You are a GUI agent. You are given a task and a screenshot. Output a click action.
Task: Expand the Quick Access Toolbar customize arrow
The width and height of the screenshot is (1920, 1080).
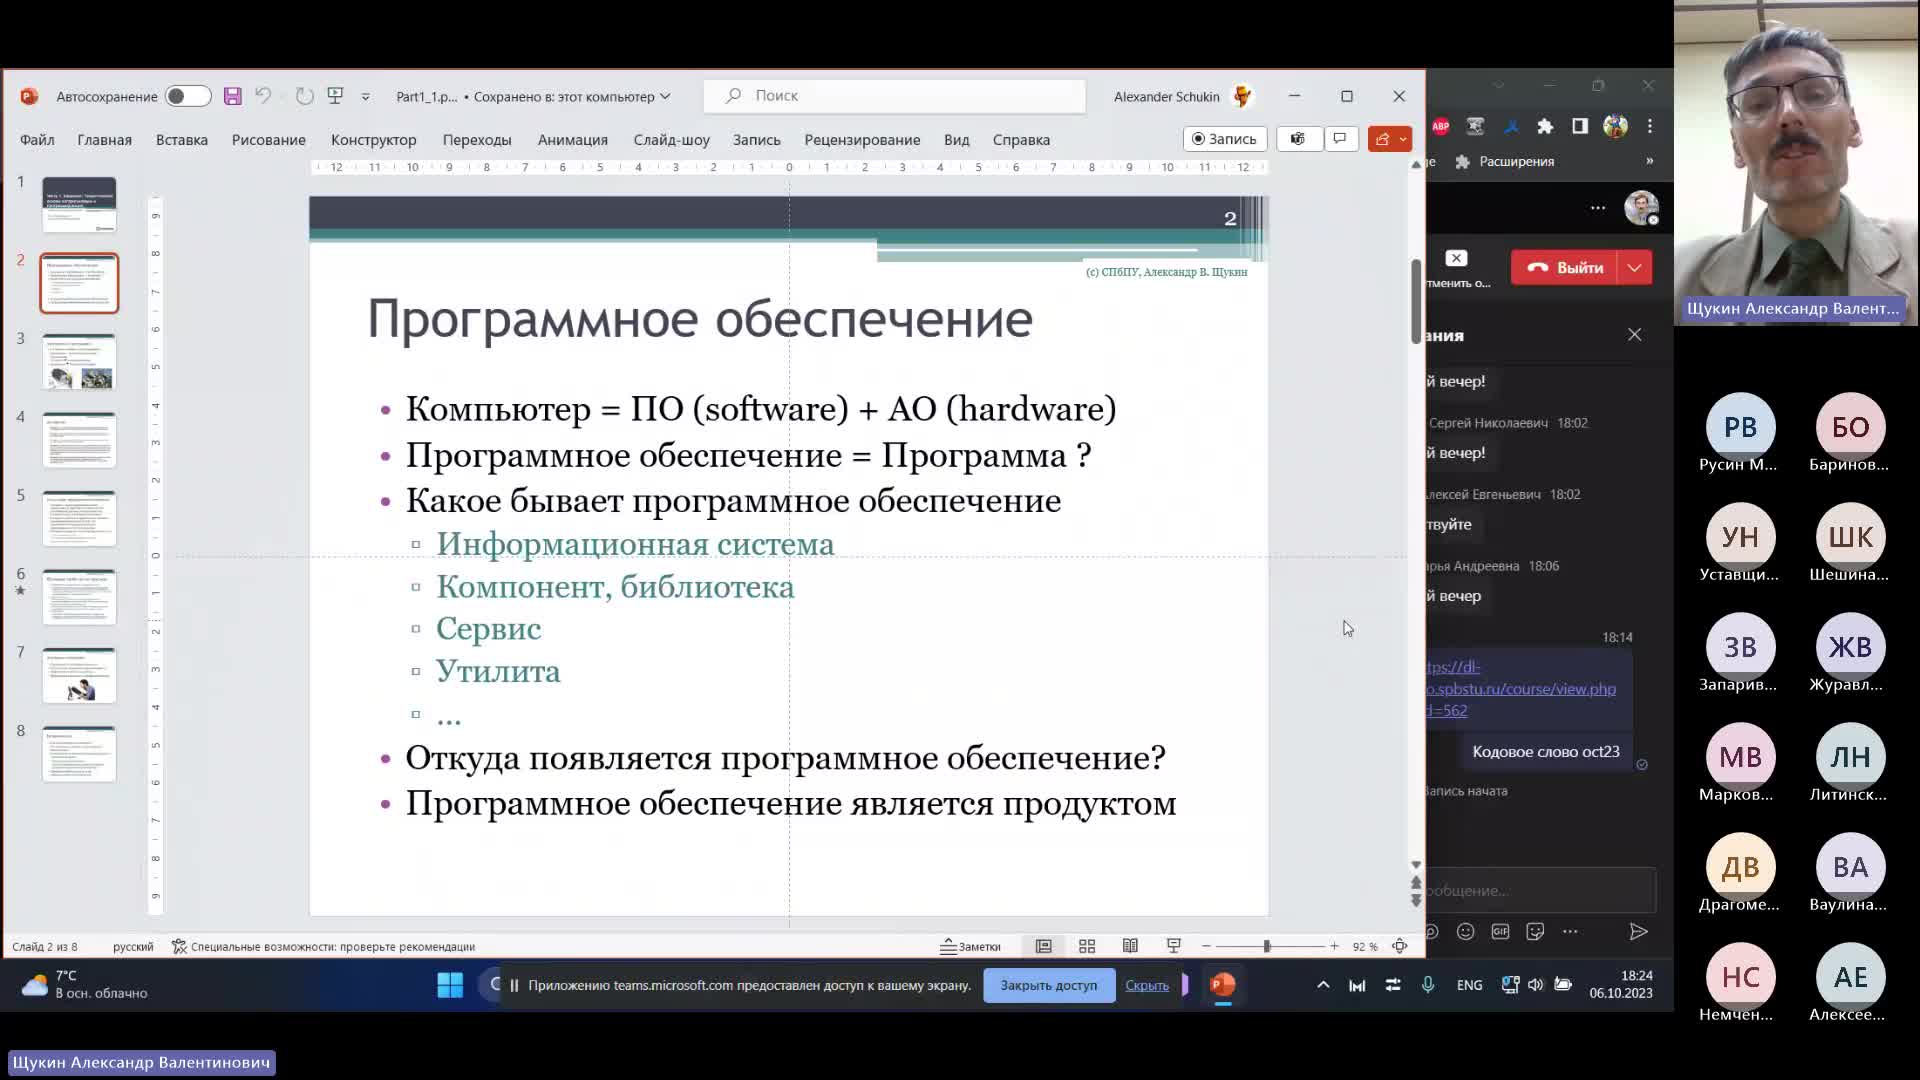click(x=365, y=97)
